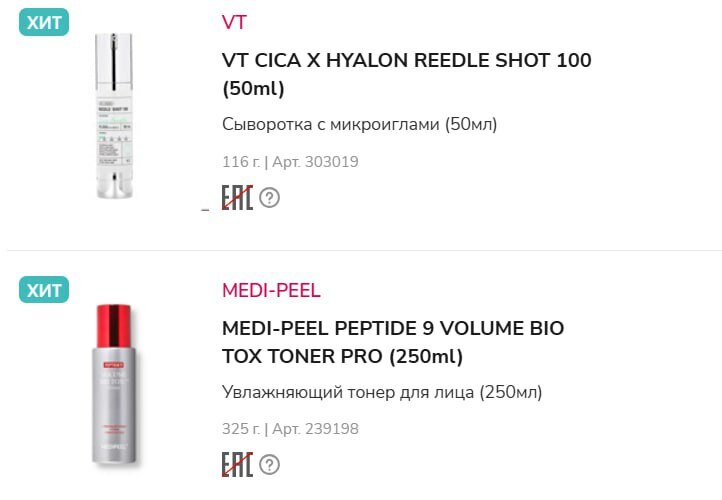Click description 'Сыворотка с микроиглами (50мл)'
The width and height of the screenshot is (722, 500).
click(x=359, y=125)
